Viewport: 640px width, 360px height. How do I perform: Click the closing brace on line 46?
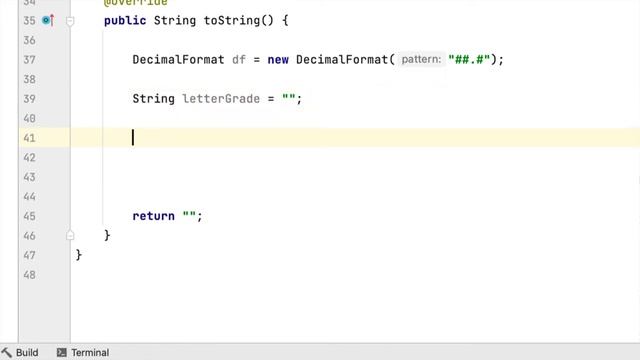(107, 236)
